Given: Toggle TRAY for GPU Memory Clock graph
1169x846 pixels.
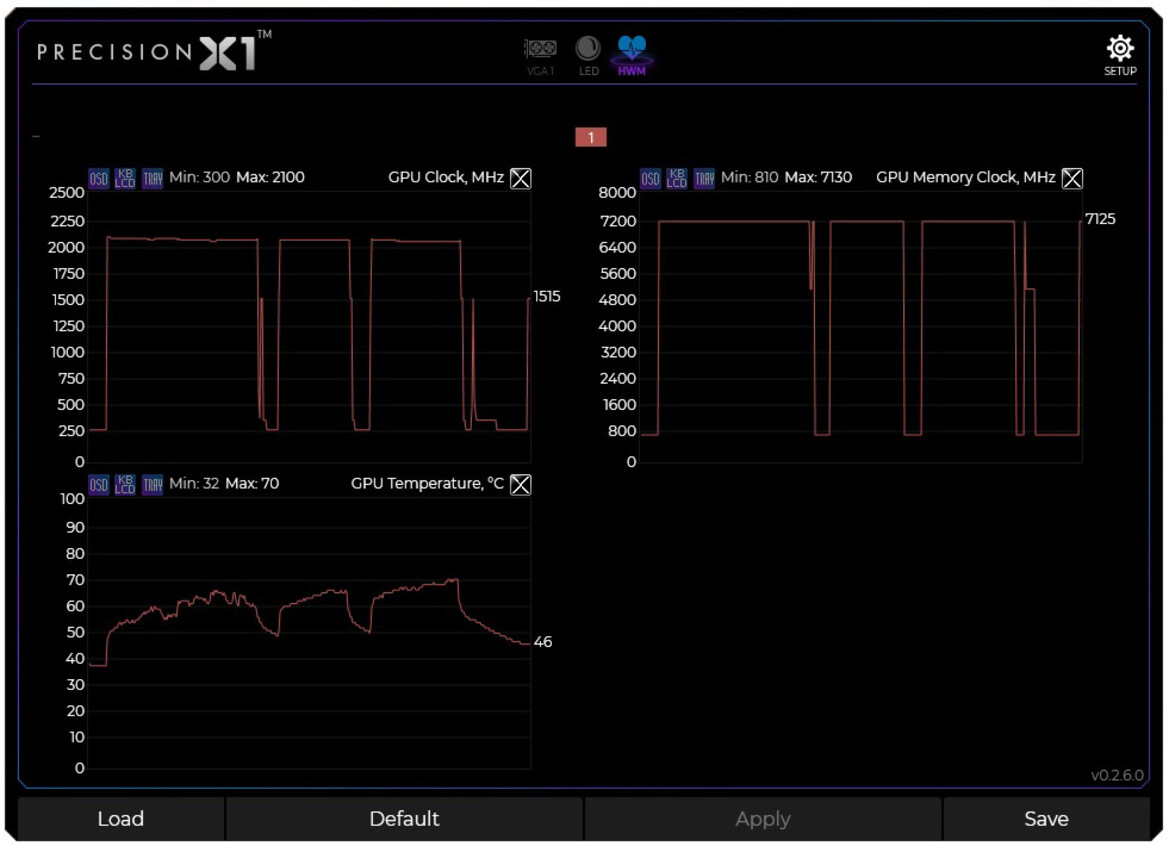Looking at the screenshot, I should 704,178.
